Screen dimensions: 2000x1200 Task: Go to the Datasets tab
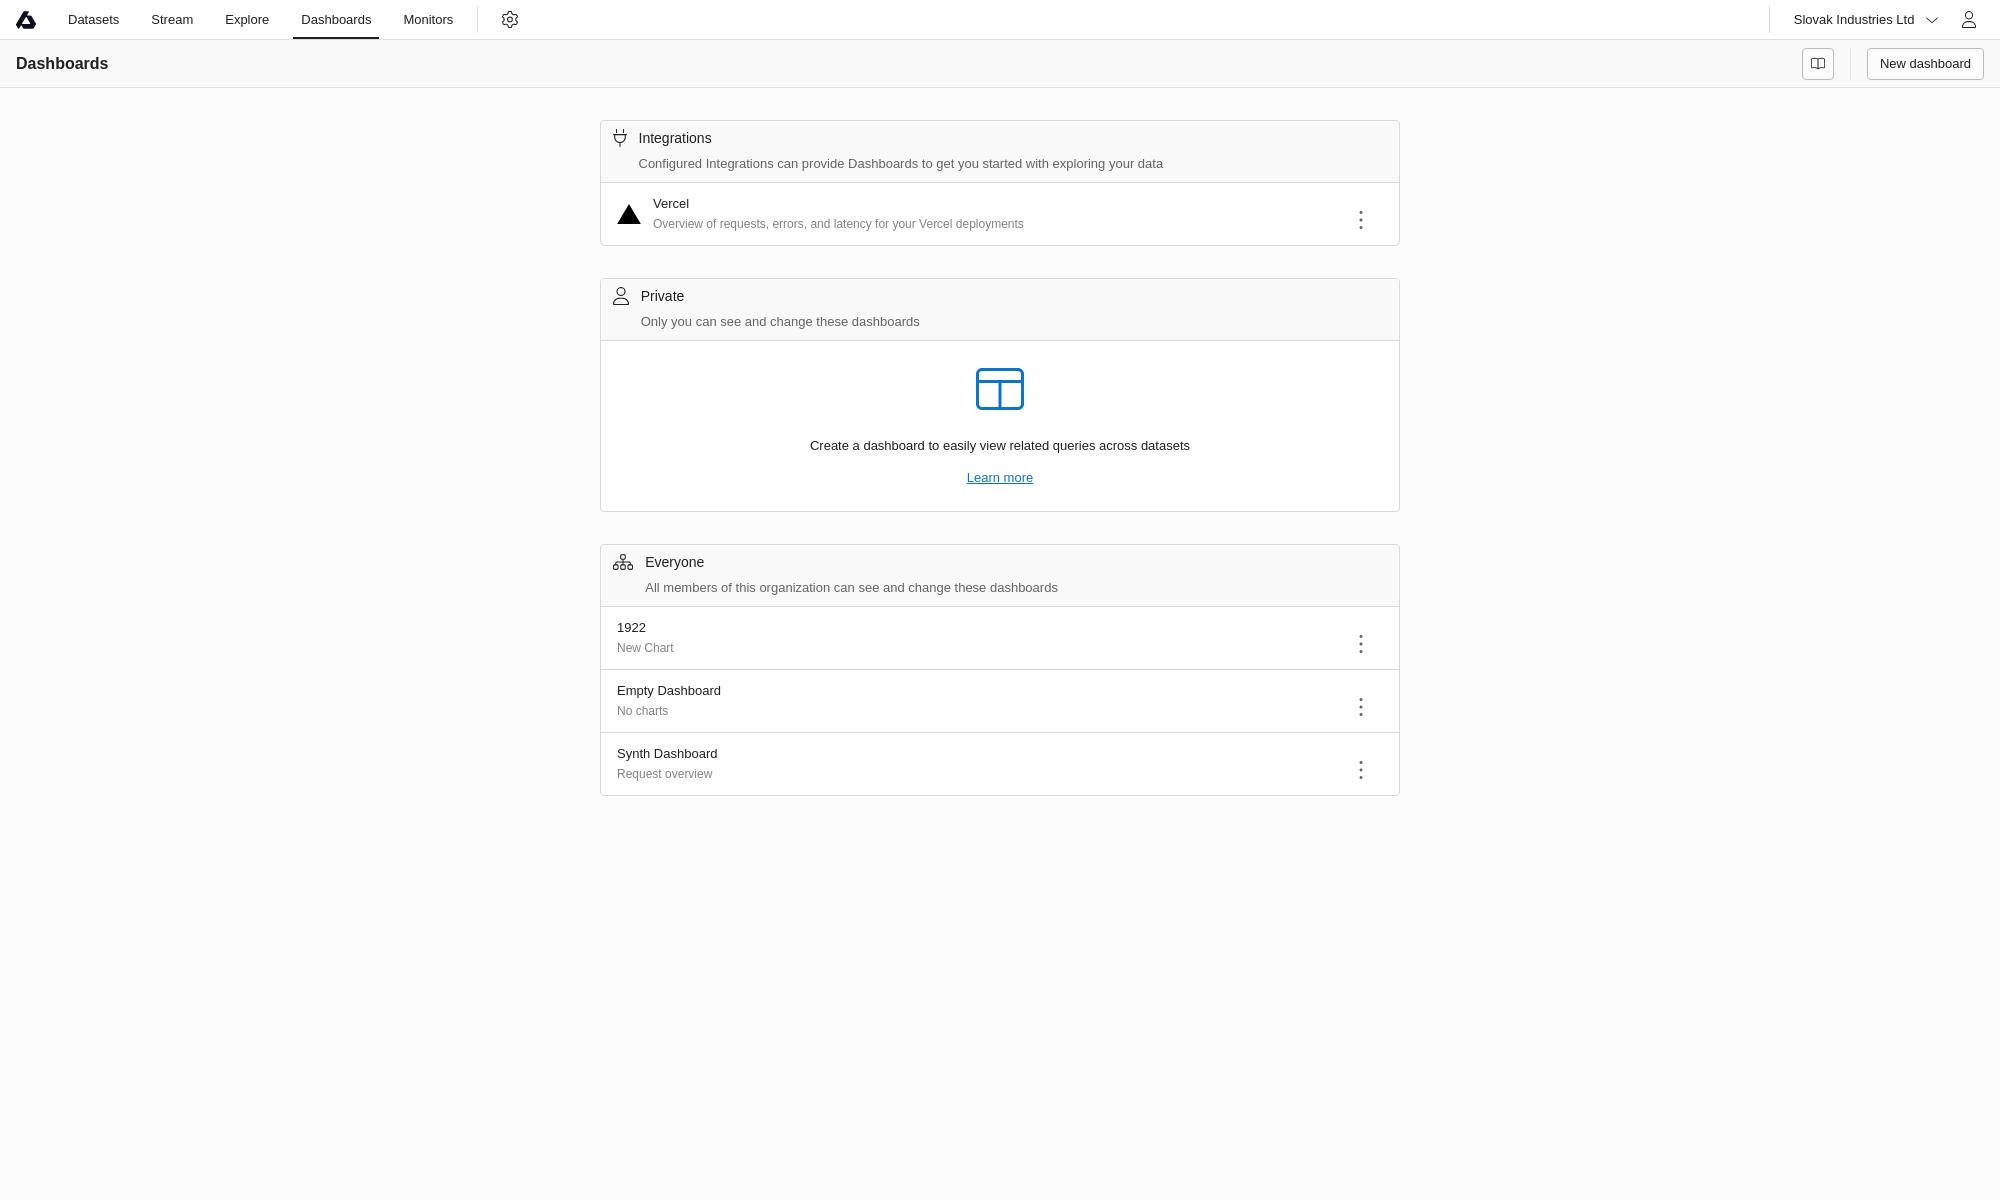tap(93, 20)
